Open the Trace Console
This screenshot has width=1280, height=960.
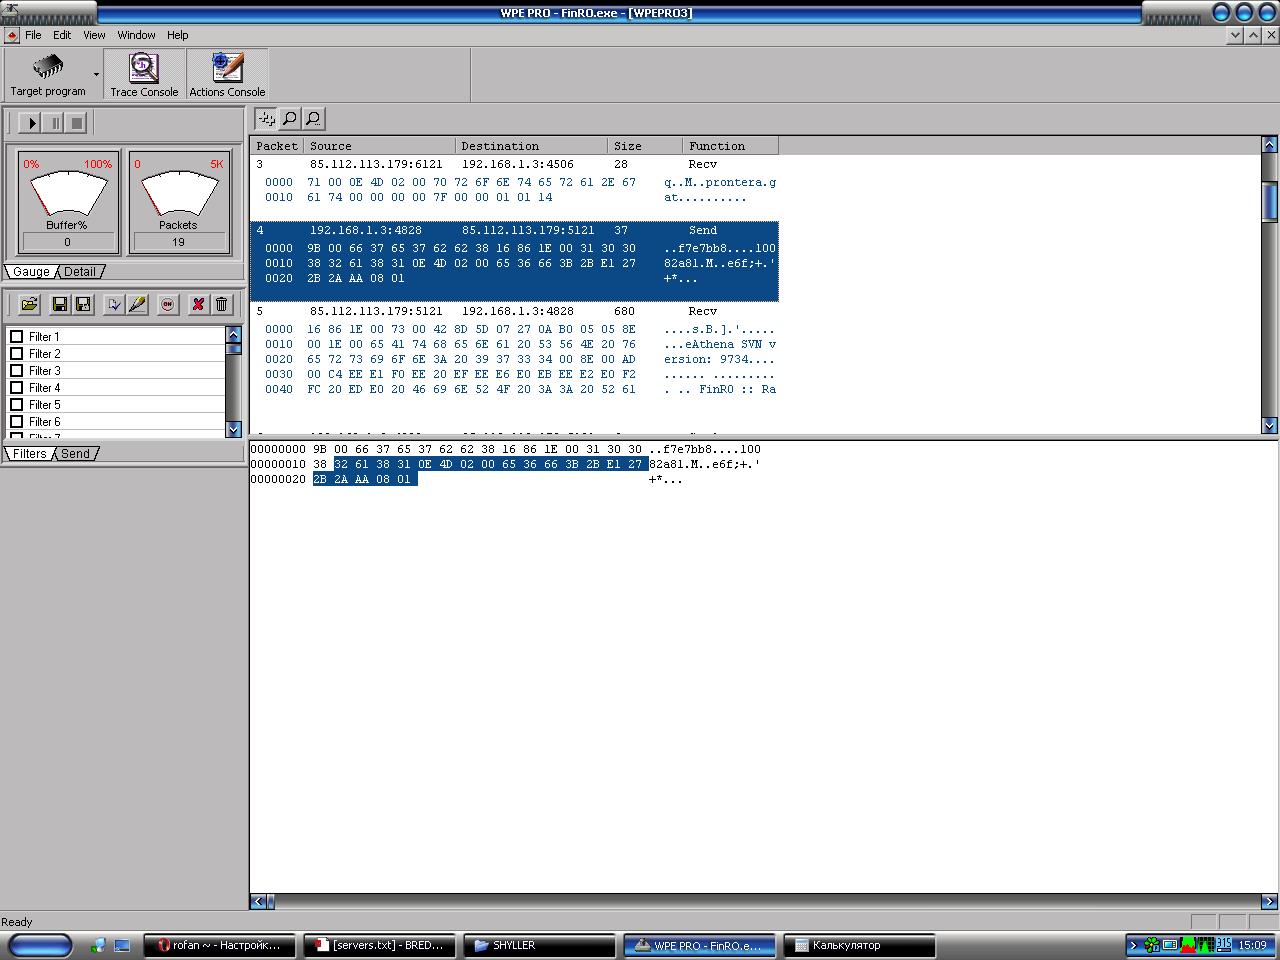pyautogui.click(x=144, y=74)
